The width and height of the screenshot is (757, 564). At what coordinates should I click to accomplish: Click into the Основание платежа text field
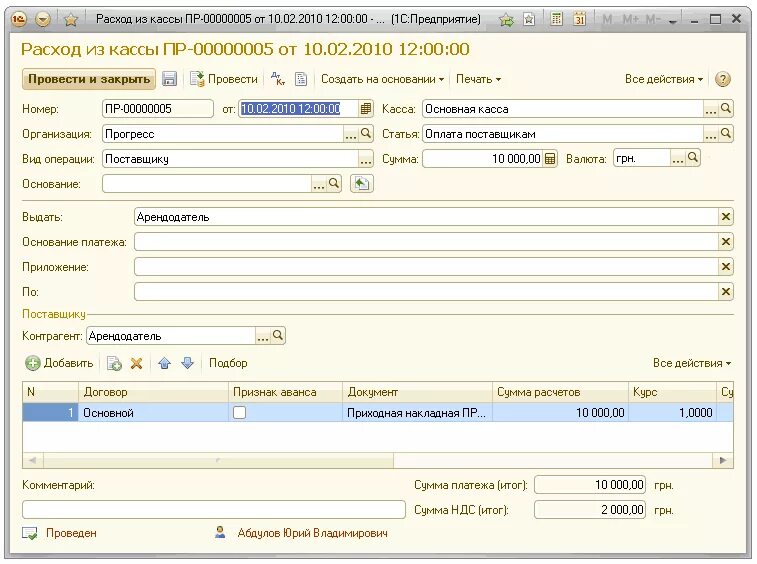point(426,242)
